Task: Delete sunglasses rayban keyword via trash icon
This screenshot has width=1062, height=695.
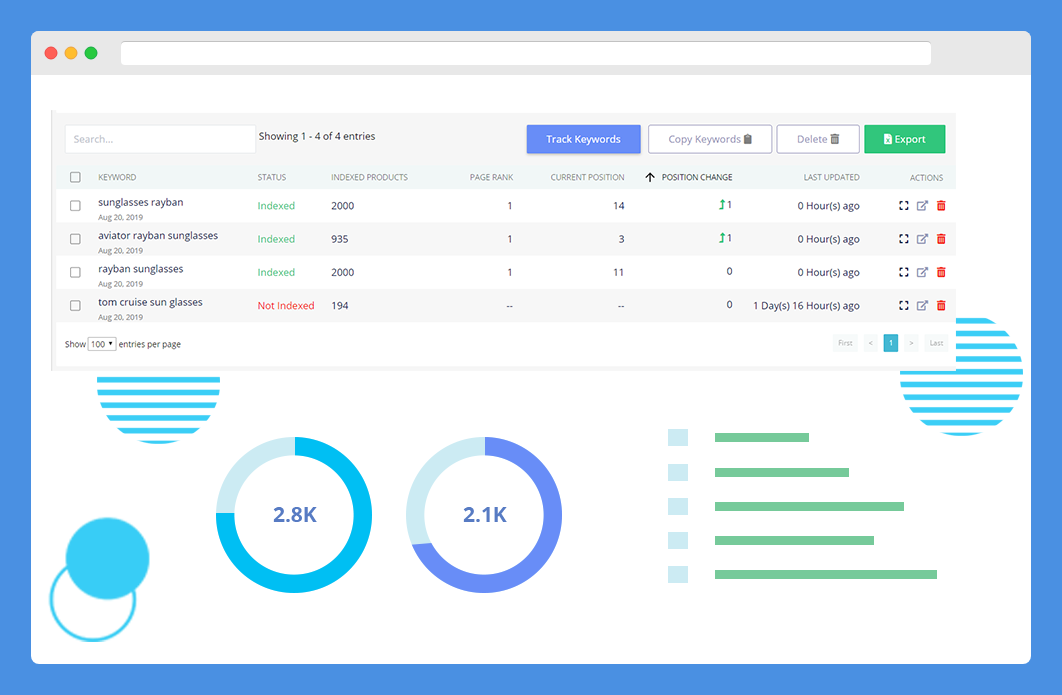Action: (941, 205)
